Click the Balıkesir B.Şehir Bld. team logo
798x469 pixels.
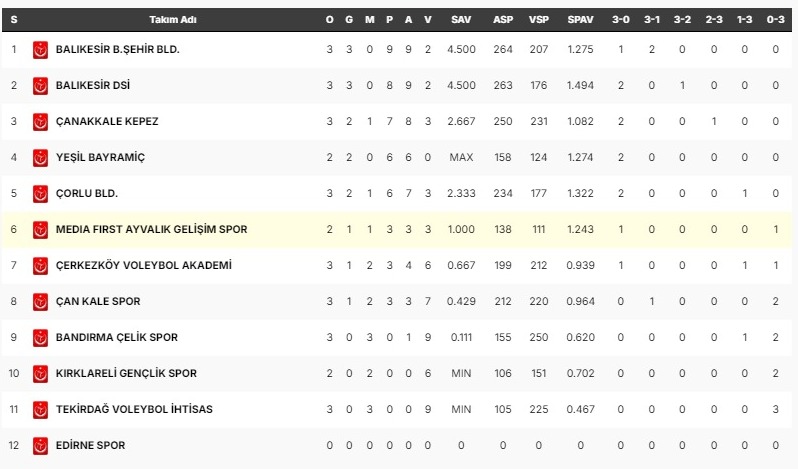41,49
